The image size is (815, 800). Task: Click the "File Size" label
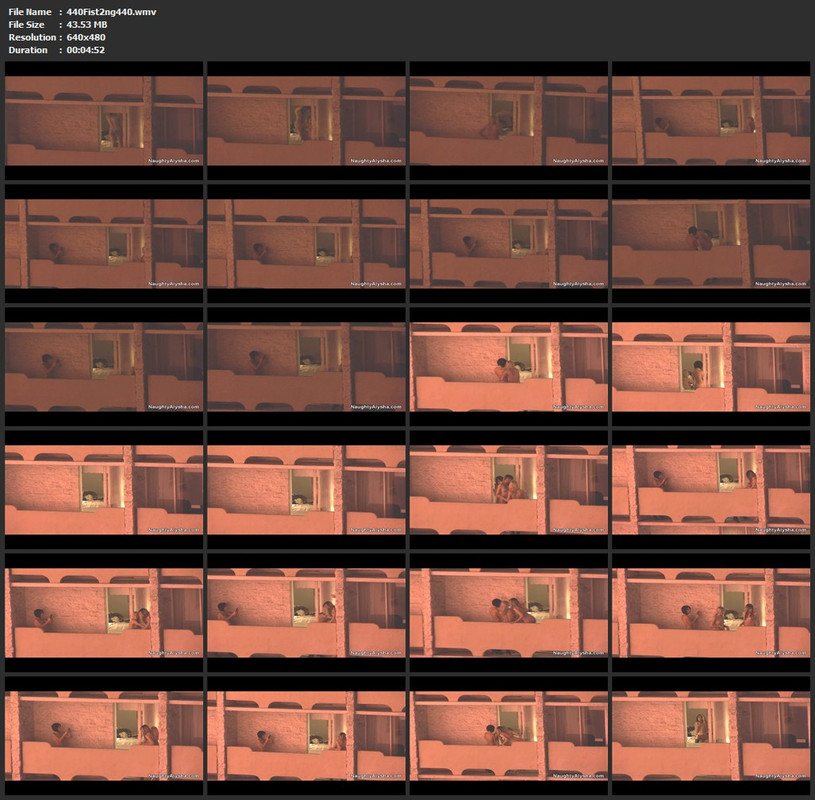tap(26, 24)
